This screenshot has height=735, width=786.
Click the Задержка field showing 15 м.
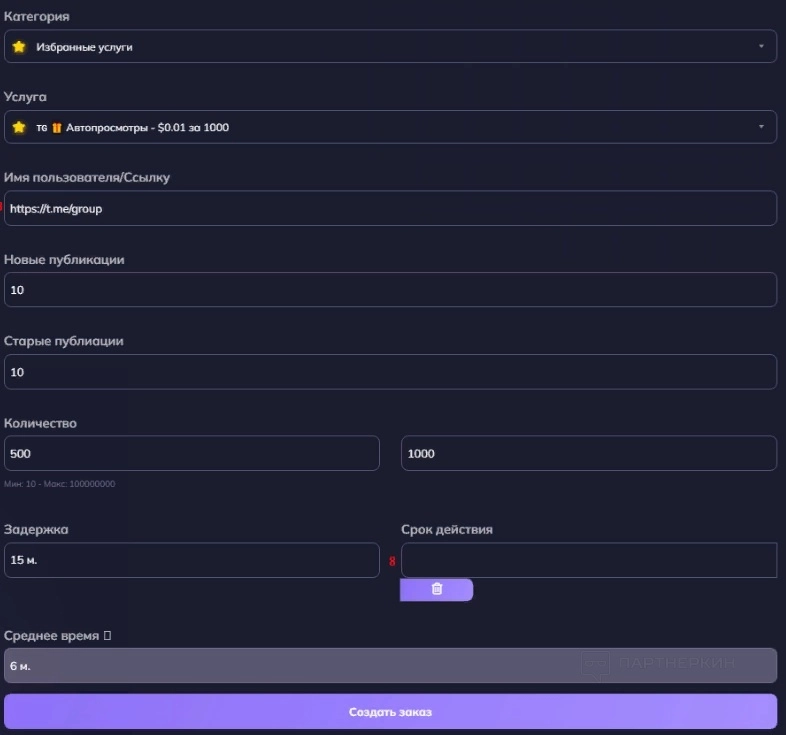coord(191,560)
